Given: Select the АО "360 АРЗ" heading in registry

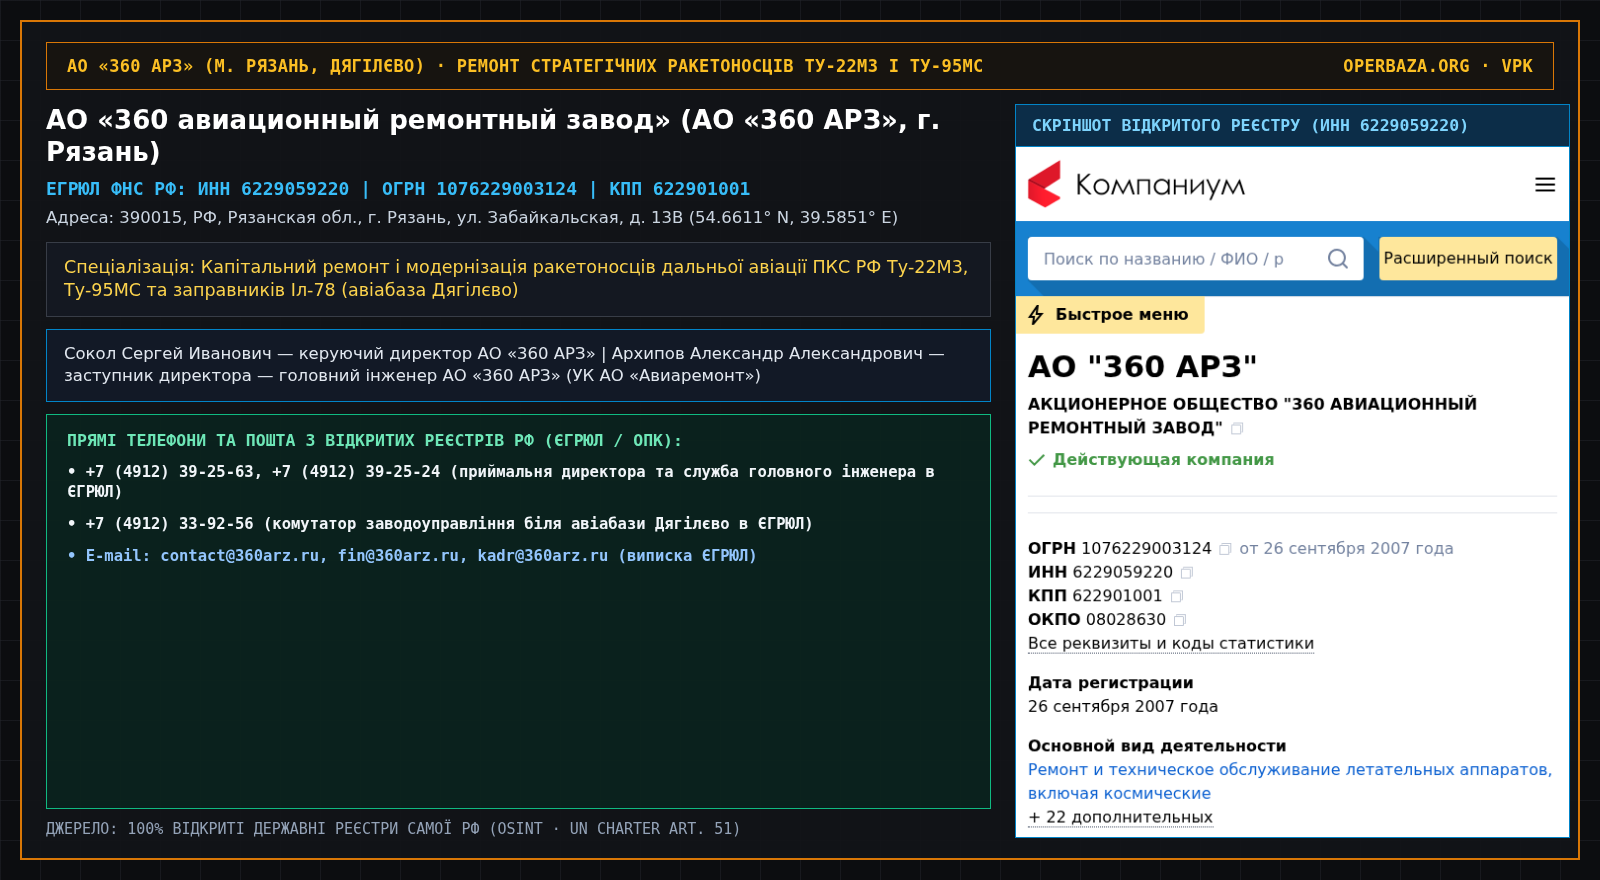Looking at the screenshot, I should coord(1142,367).
